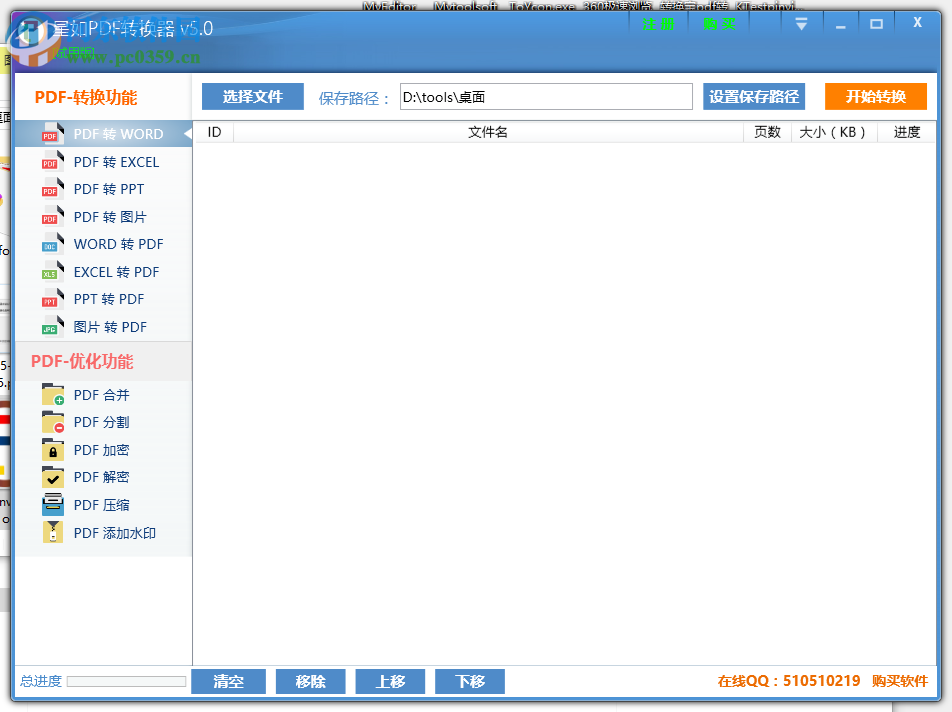Click 购买 in the title bar
The width and height of the screenshot is (952, 712).
[x=719, y=24]
